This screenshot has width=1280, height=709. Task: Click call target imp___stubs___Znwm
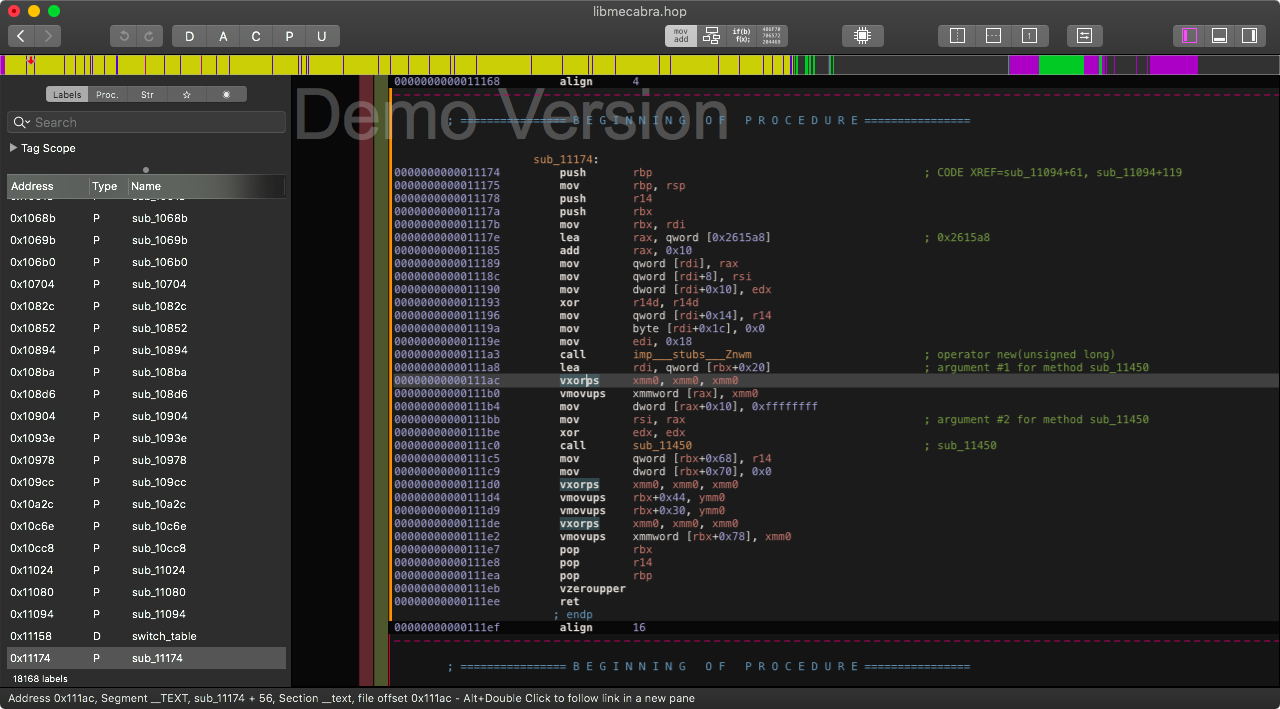pos(693,355)
